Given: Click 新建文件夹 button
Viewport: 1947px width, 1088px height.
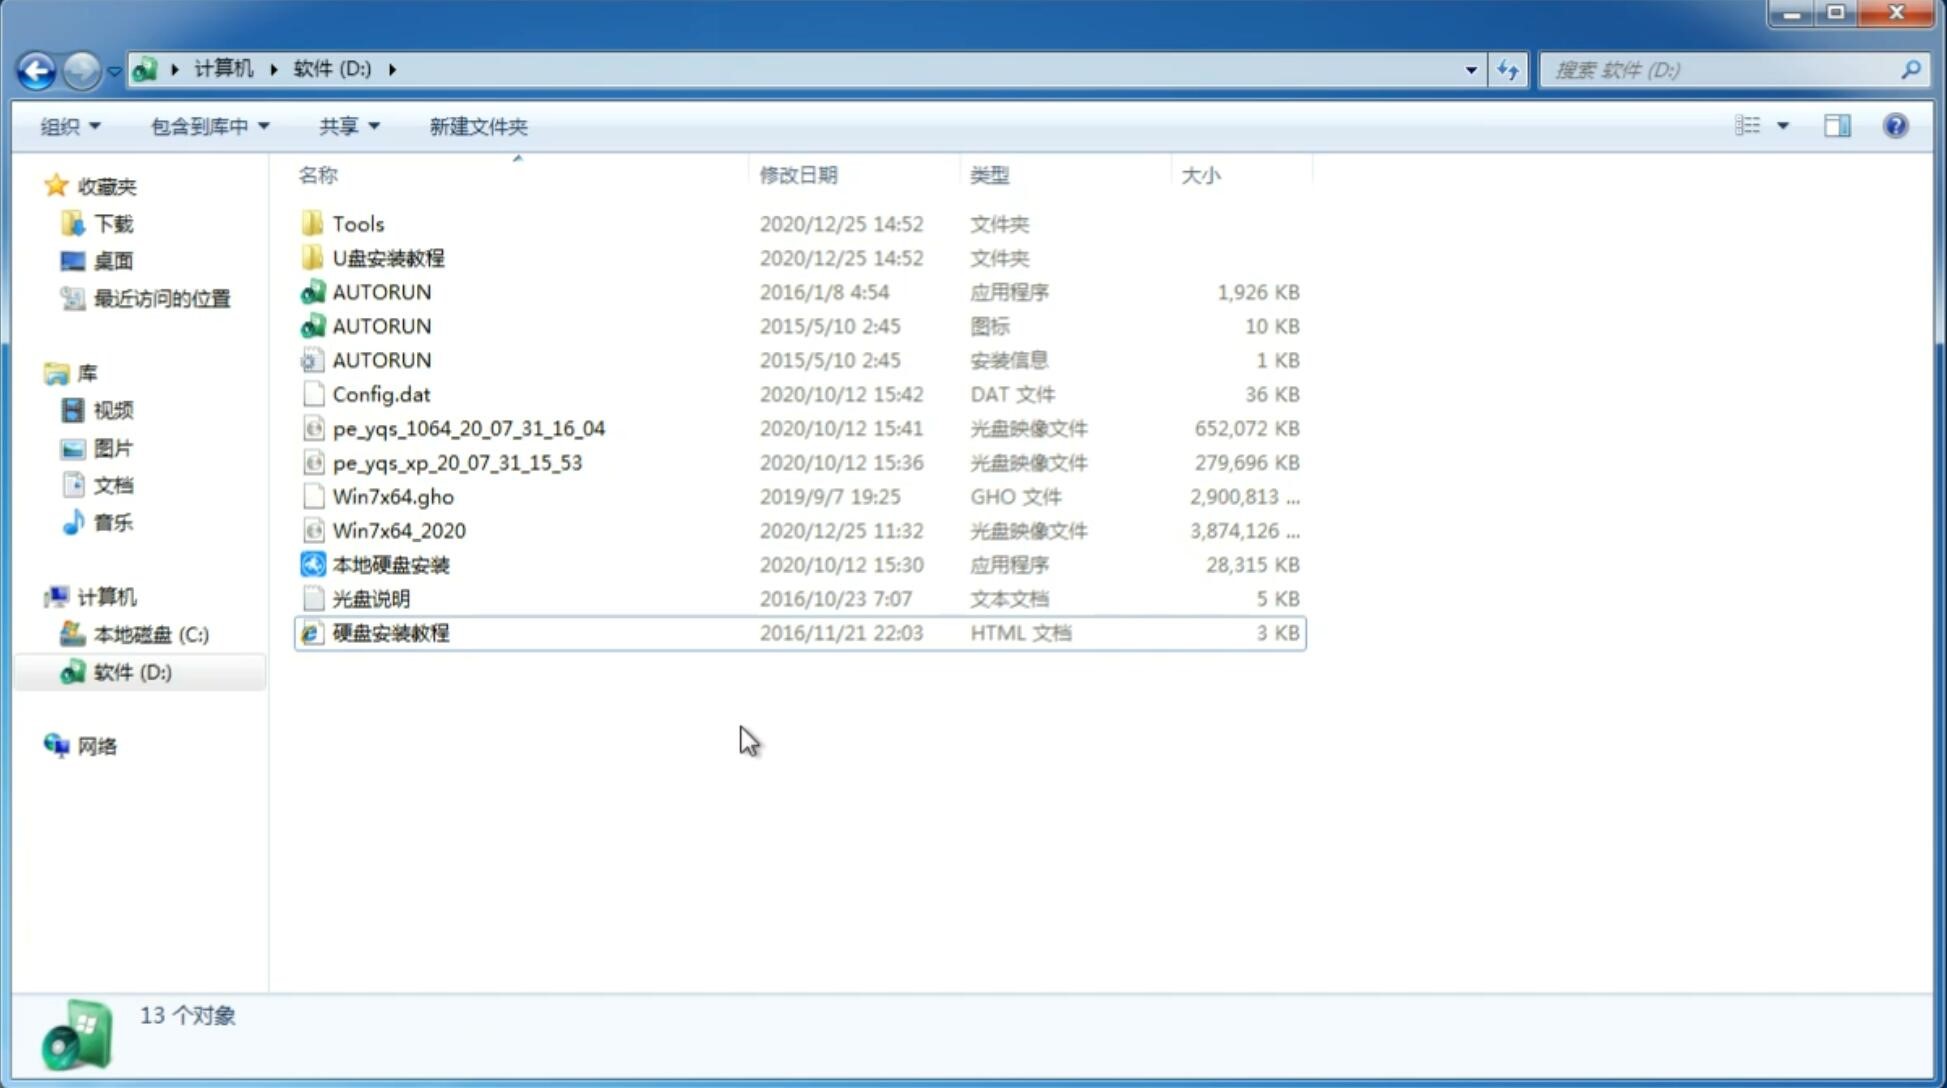Looking at the screenshot, I should click(477, 126).
